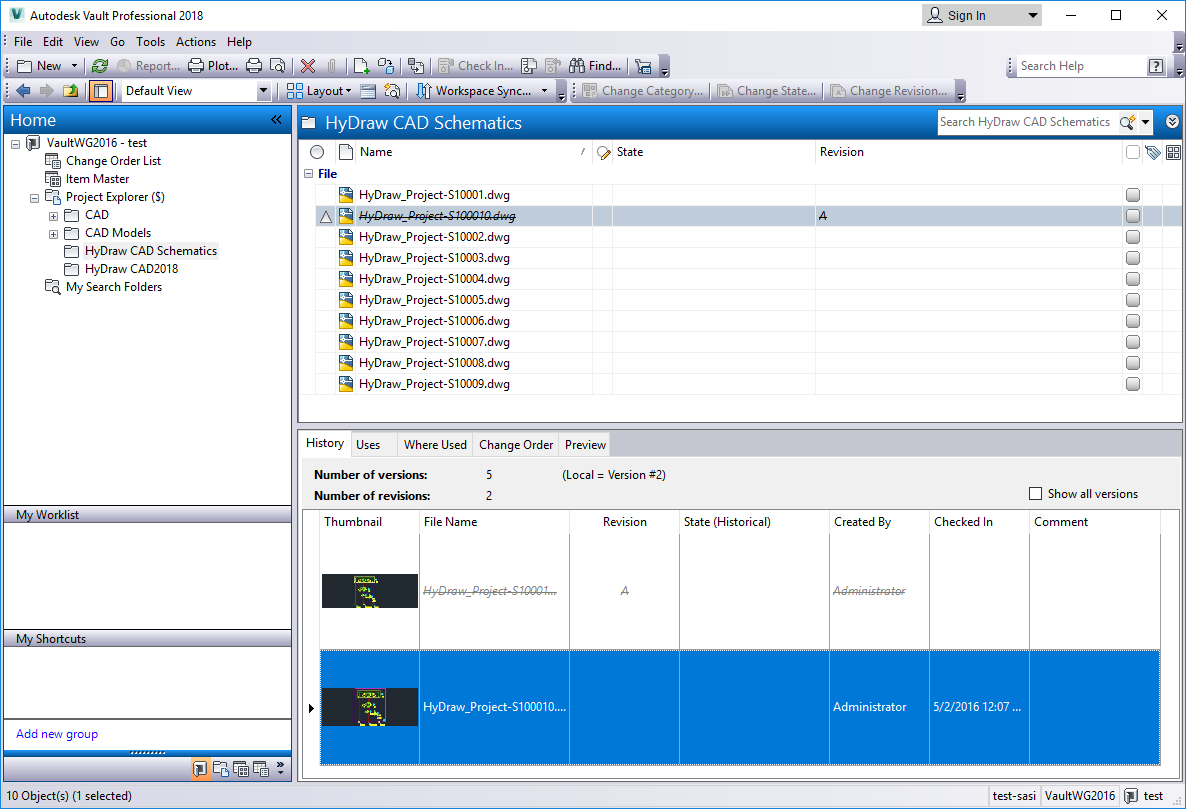Check the checkbox beside HyDraw_Project-S10002.dwg
This screenshot has width=1186, height=809.
click(x=1133, y=237)
